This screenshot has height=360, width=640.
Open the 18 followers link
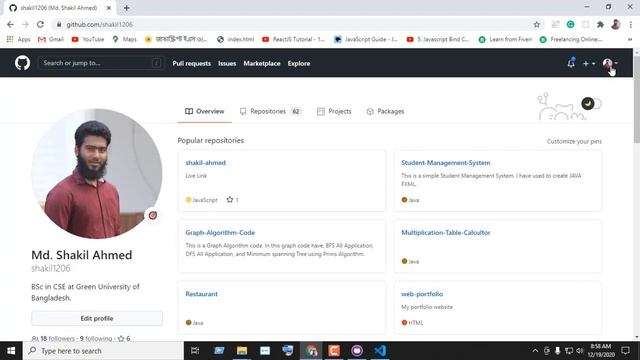[53, 338]
